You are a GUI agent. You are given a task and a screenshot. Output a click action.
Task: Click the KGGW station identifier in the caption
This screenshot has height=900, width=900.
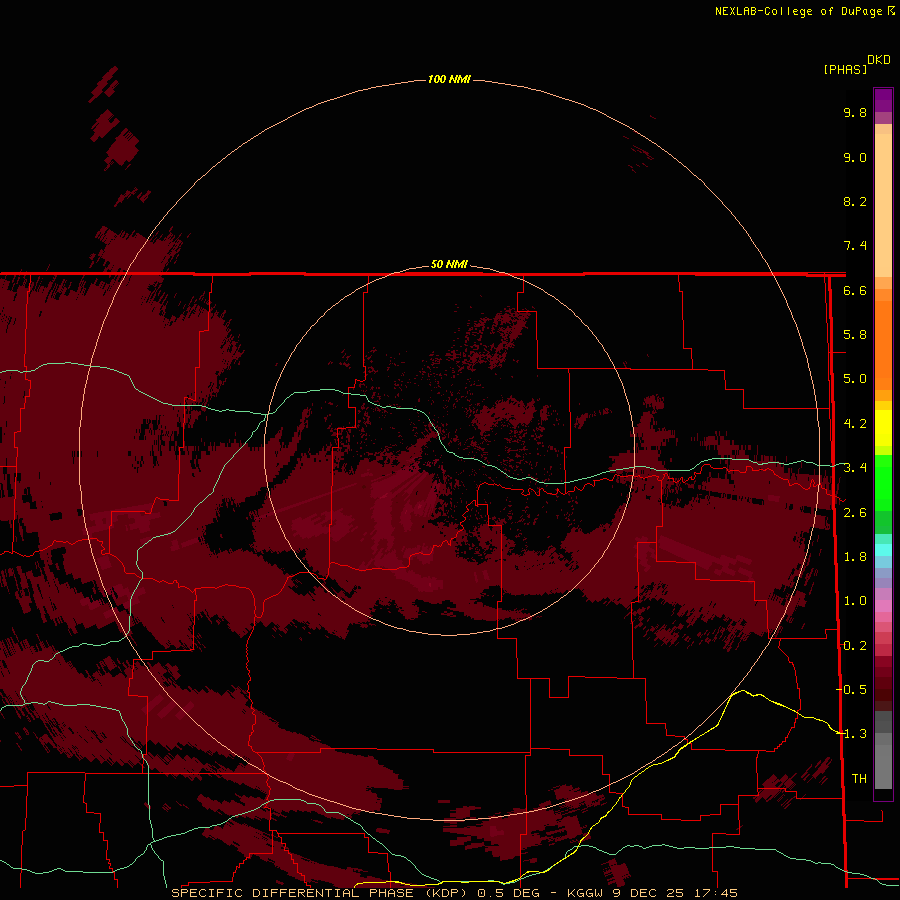pos(585,893)
